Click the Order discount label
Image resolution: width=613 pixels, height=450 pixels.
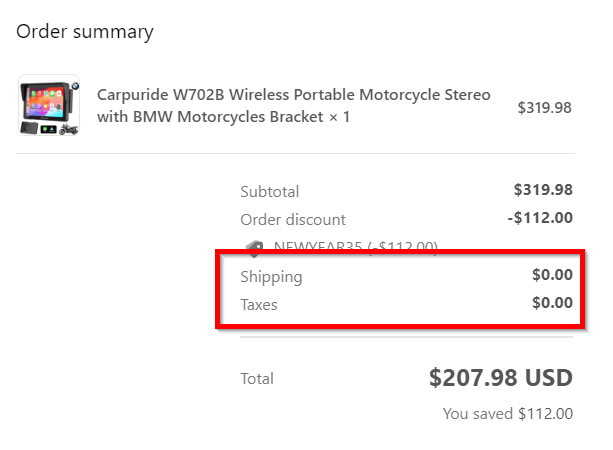293,219
